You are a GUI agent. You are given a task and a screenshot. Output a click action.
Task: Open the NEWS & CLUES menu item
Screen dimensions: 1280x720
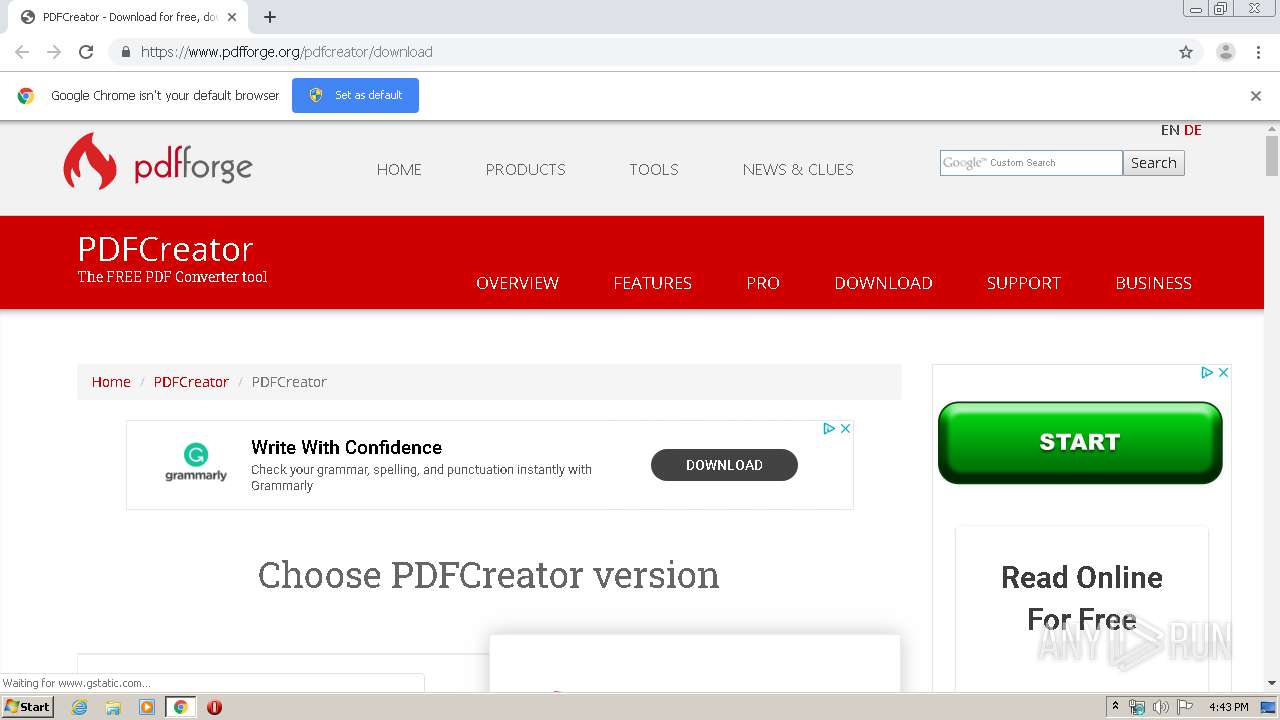point(798,169)
